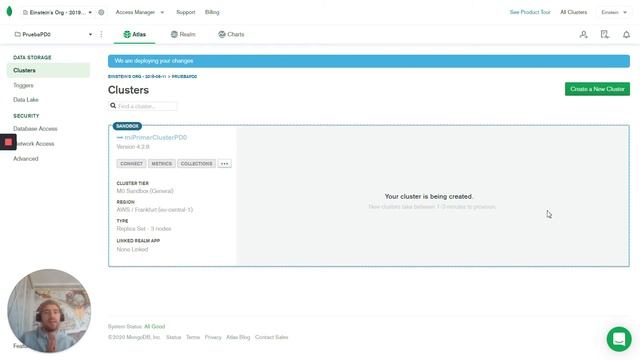Click the Version 4.2.8 text
The image size is (640, 360).
tap(133, 147)
